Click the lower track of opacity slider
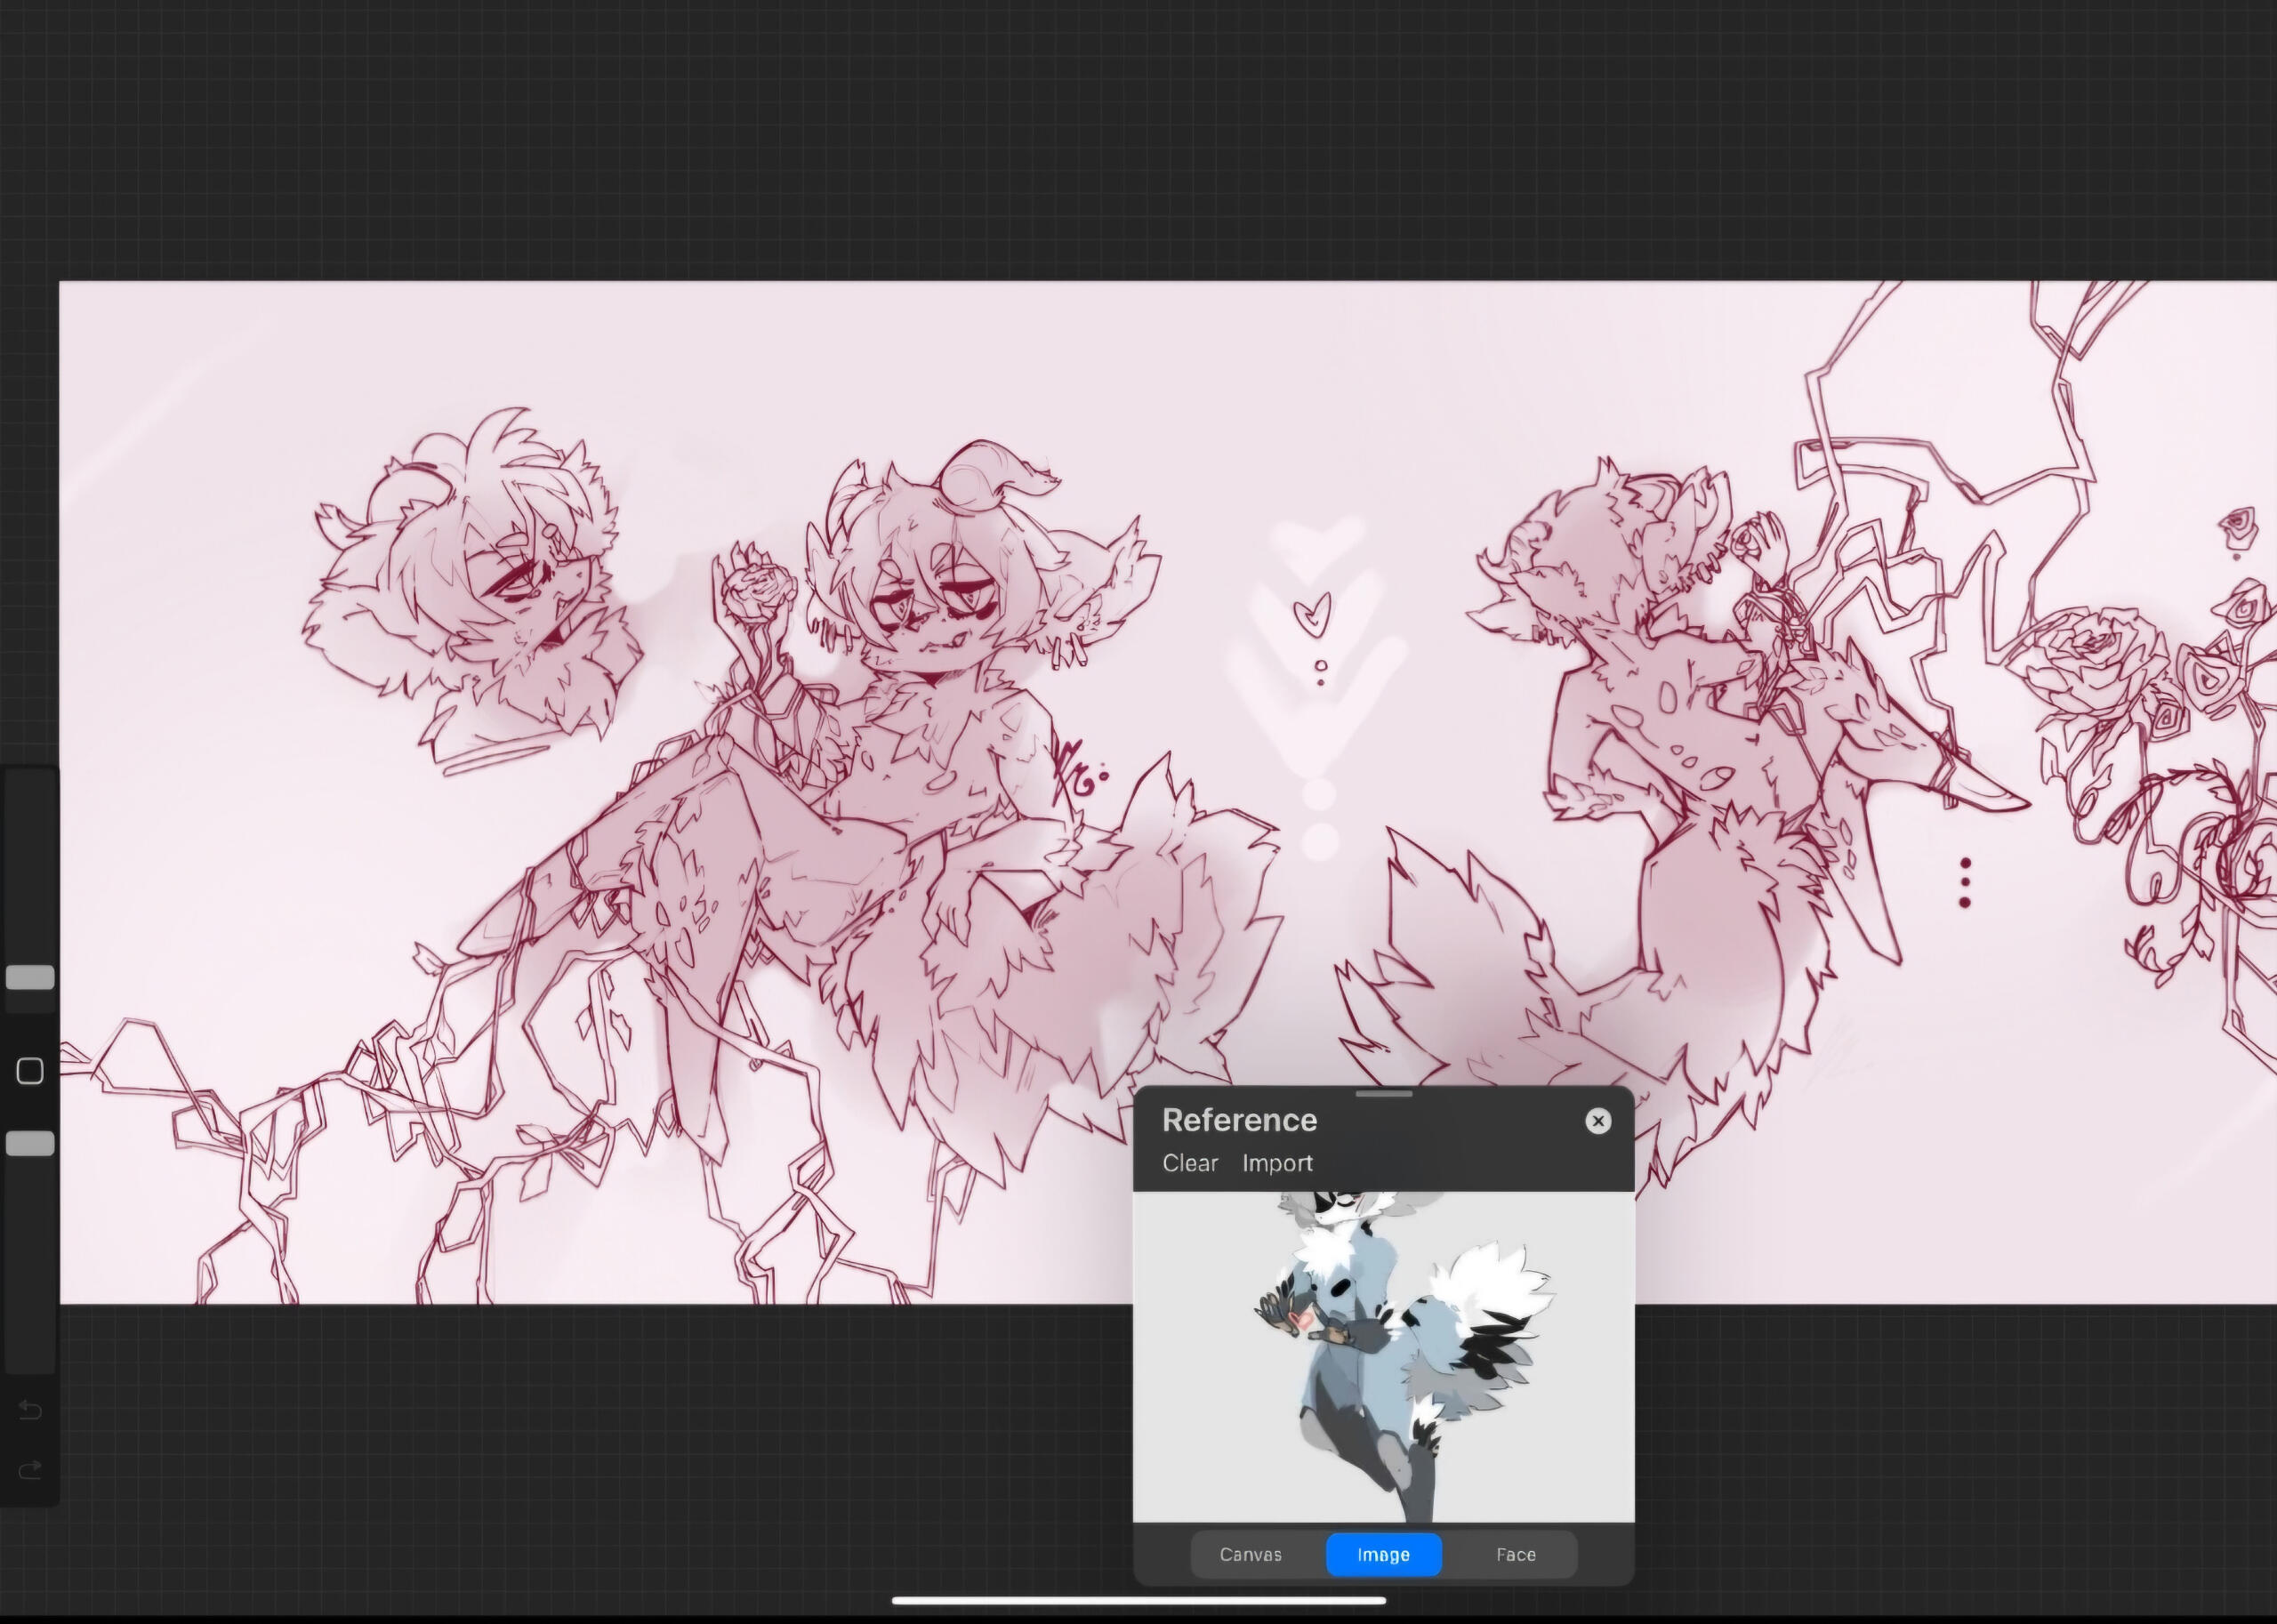The image size is (2277, 1624). (30, 1270)
